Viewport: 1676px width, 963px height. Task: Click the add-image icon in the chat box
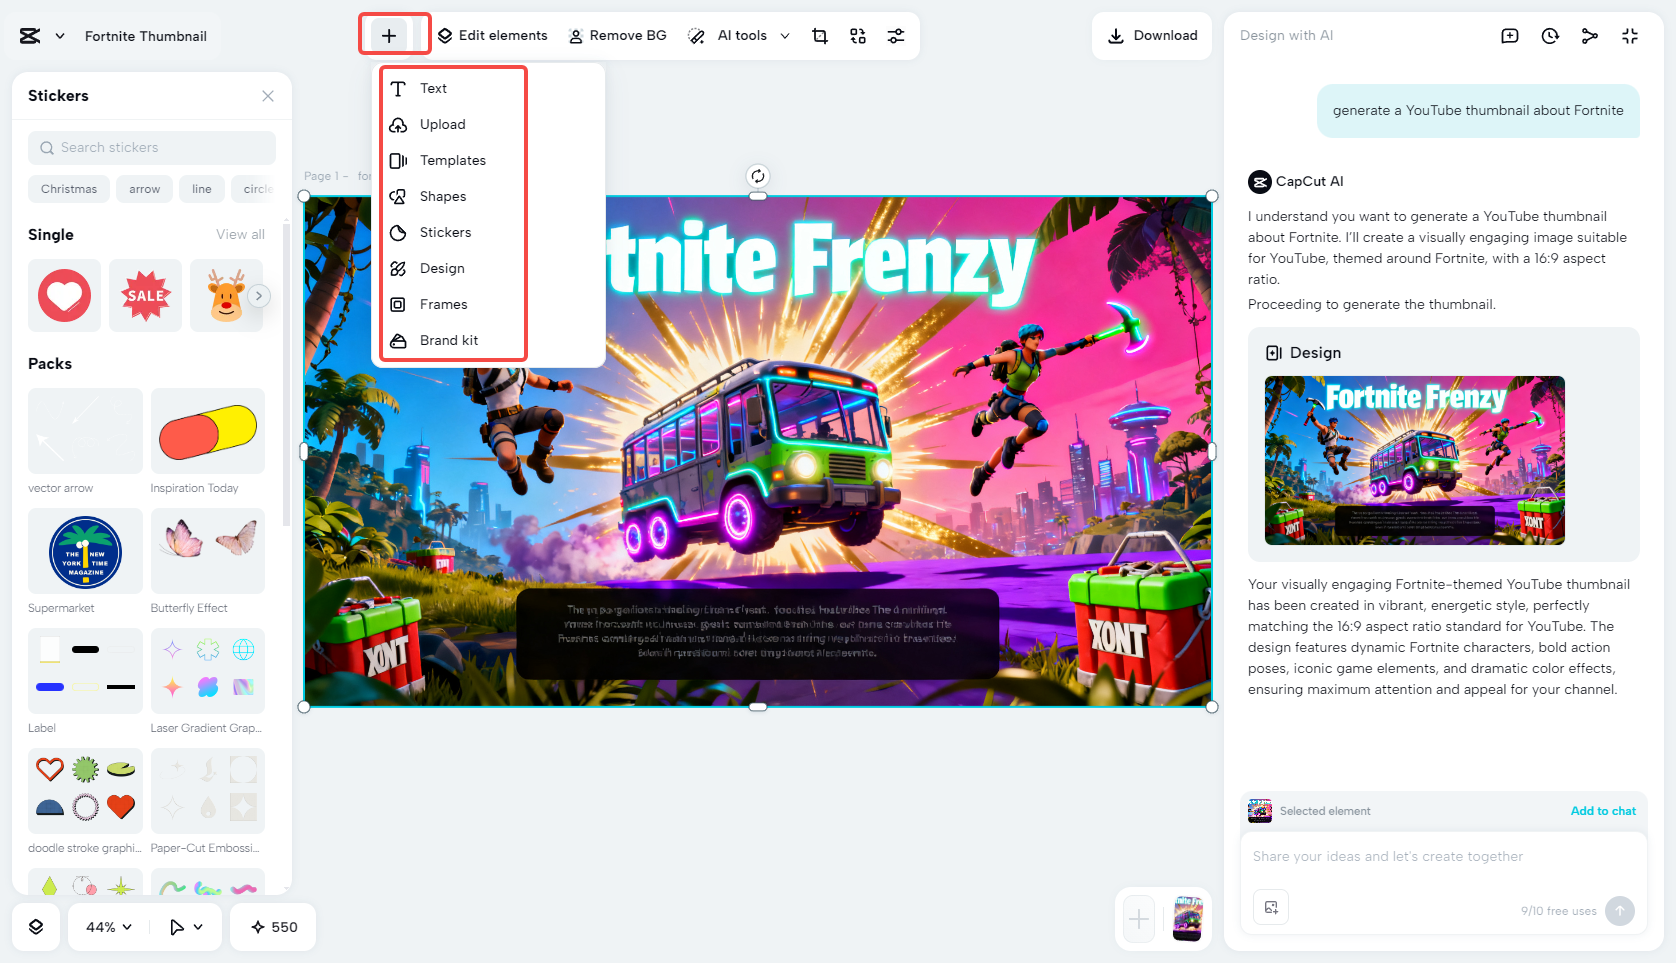point(1271,907)
